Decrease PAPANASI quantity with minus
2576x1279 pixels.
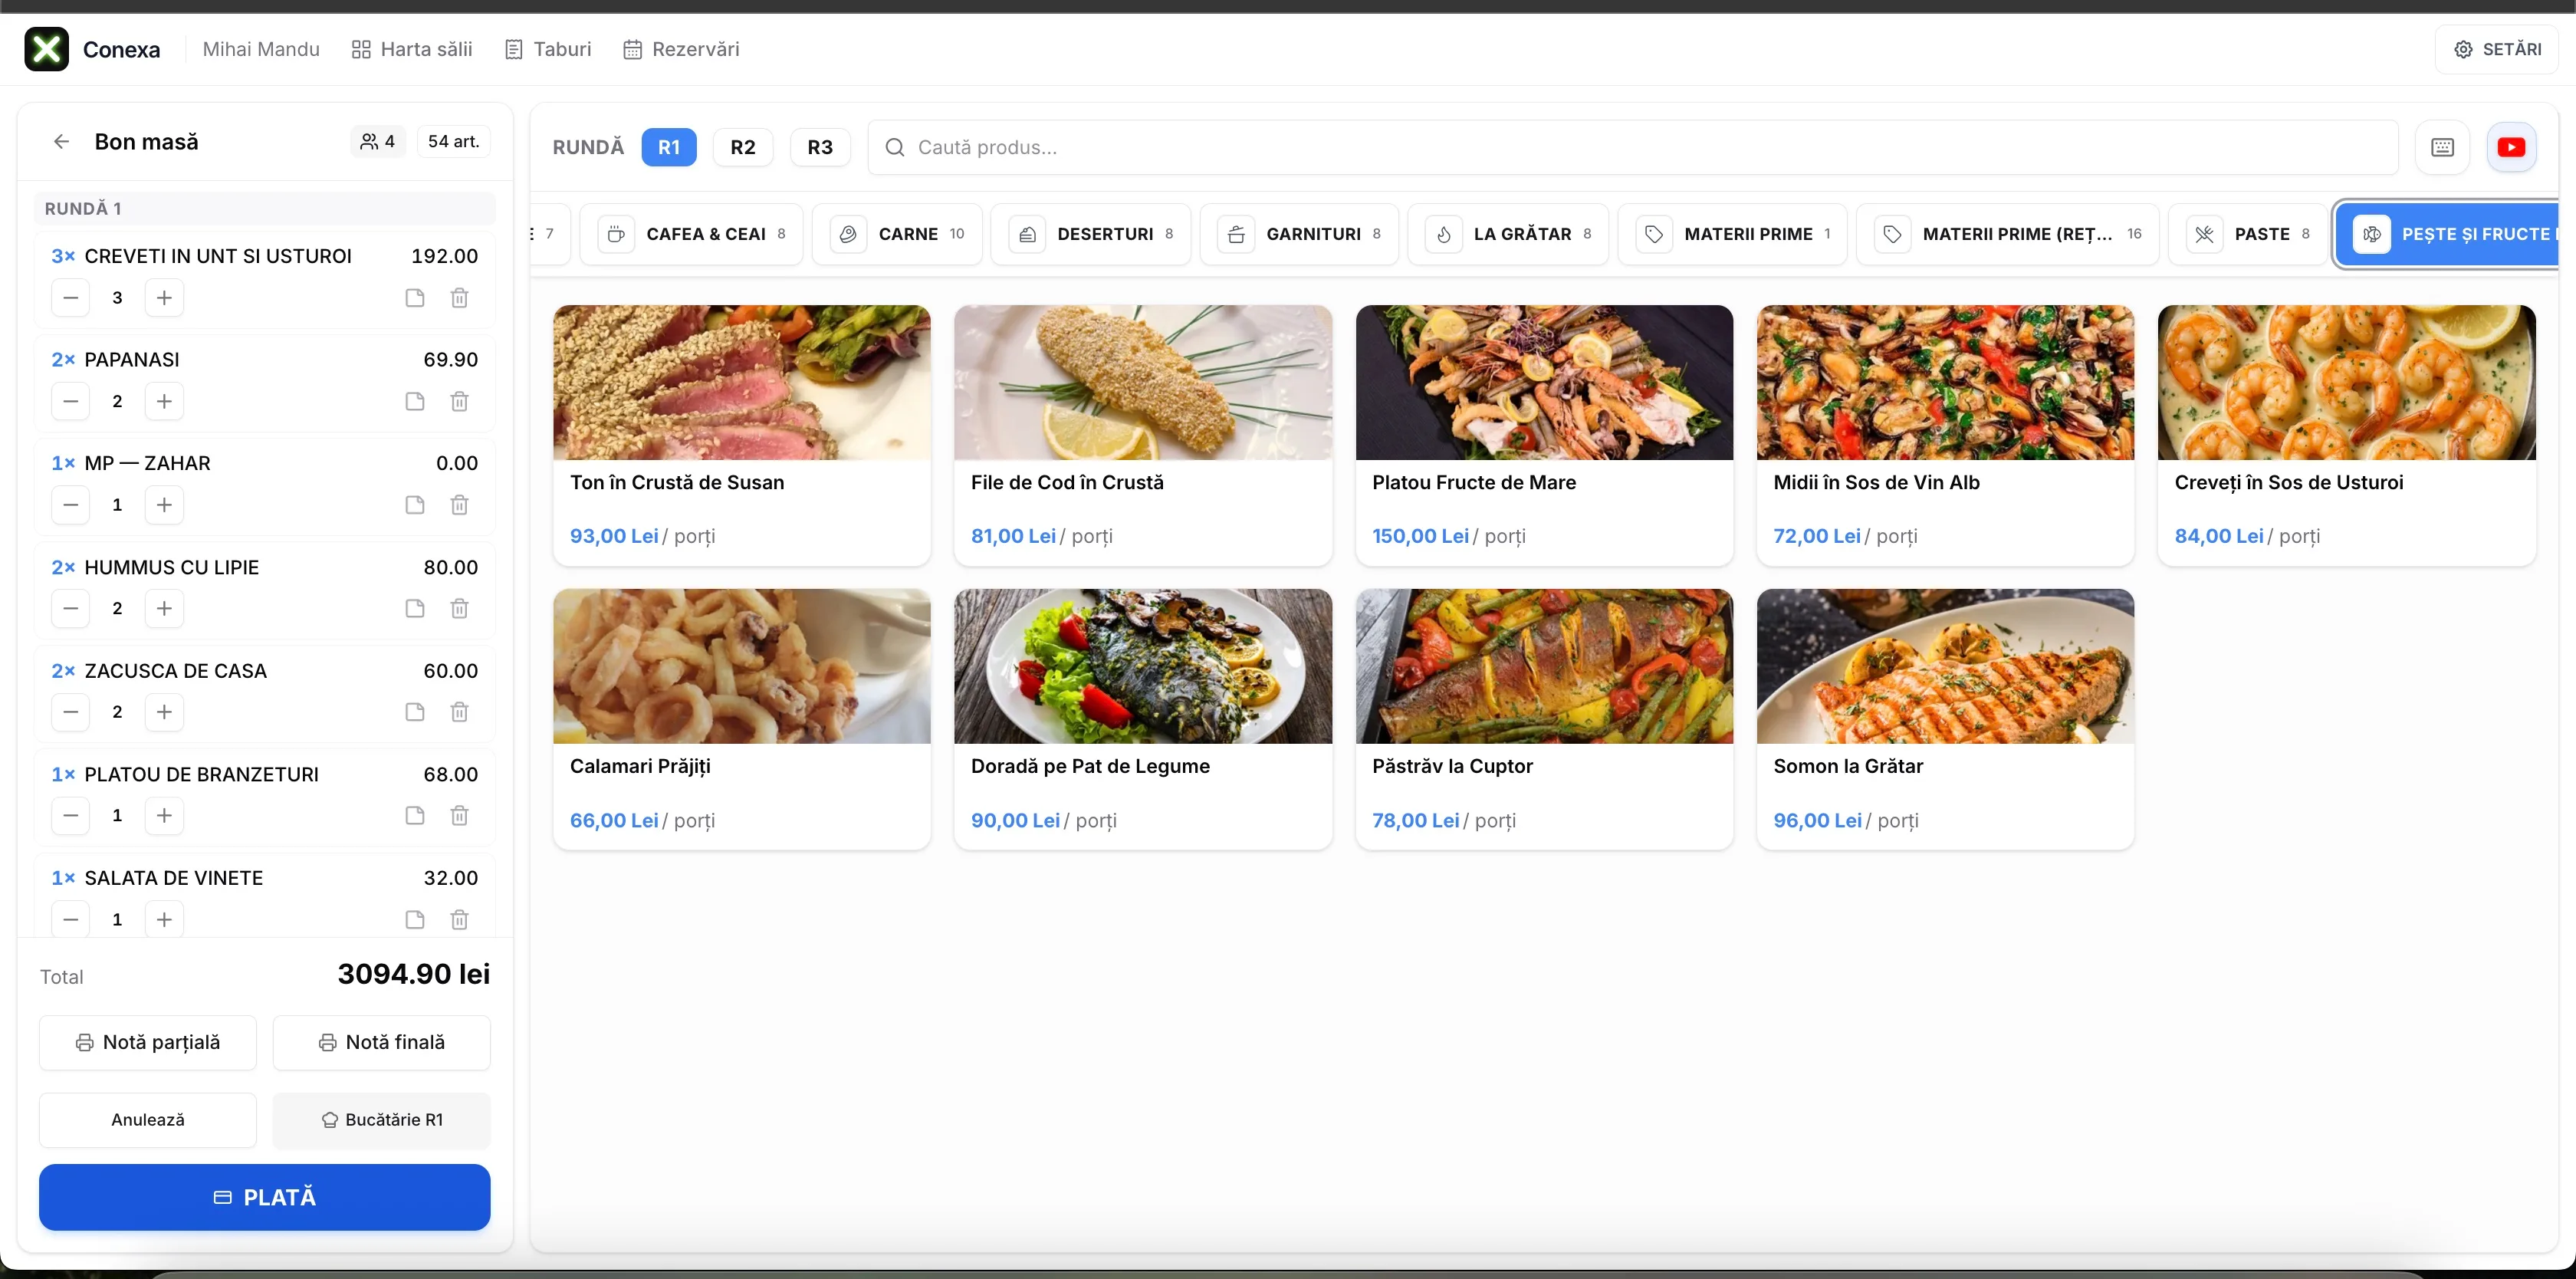(70, 402)
